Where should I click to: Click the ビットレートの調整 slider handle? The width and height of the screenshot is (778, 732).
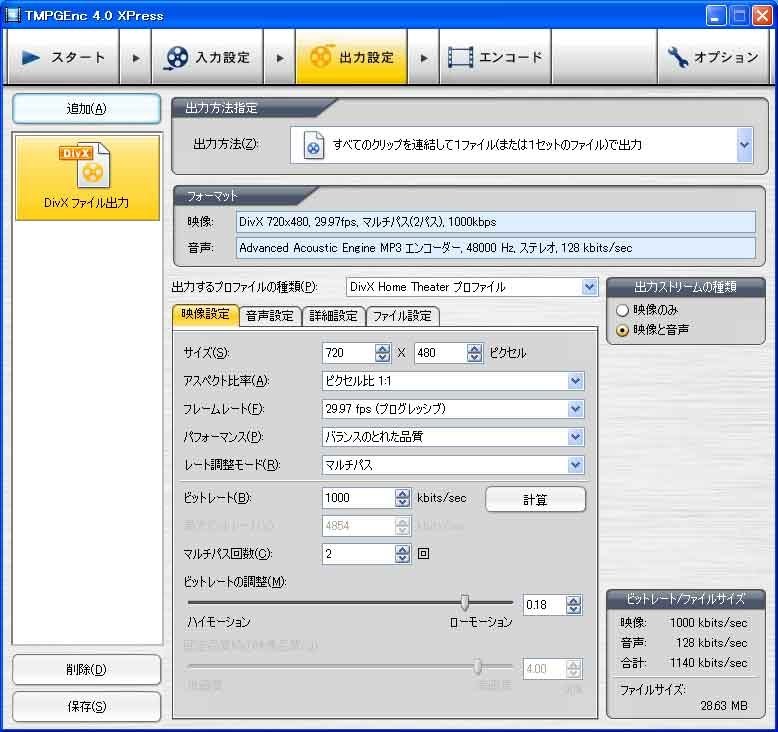pos(464,602)
